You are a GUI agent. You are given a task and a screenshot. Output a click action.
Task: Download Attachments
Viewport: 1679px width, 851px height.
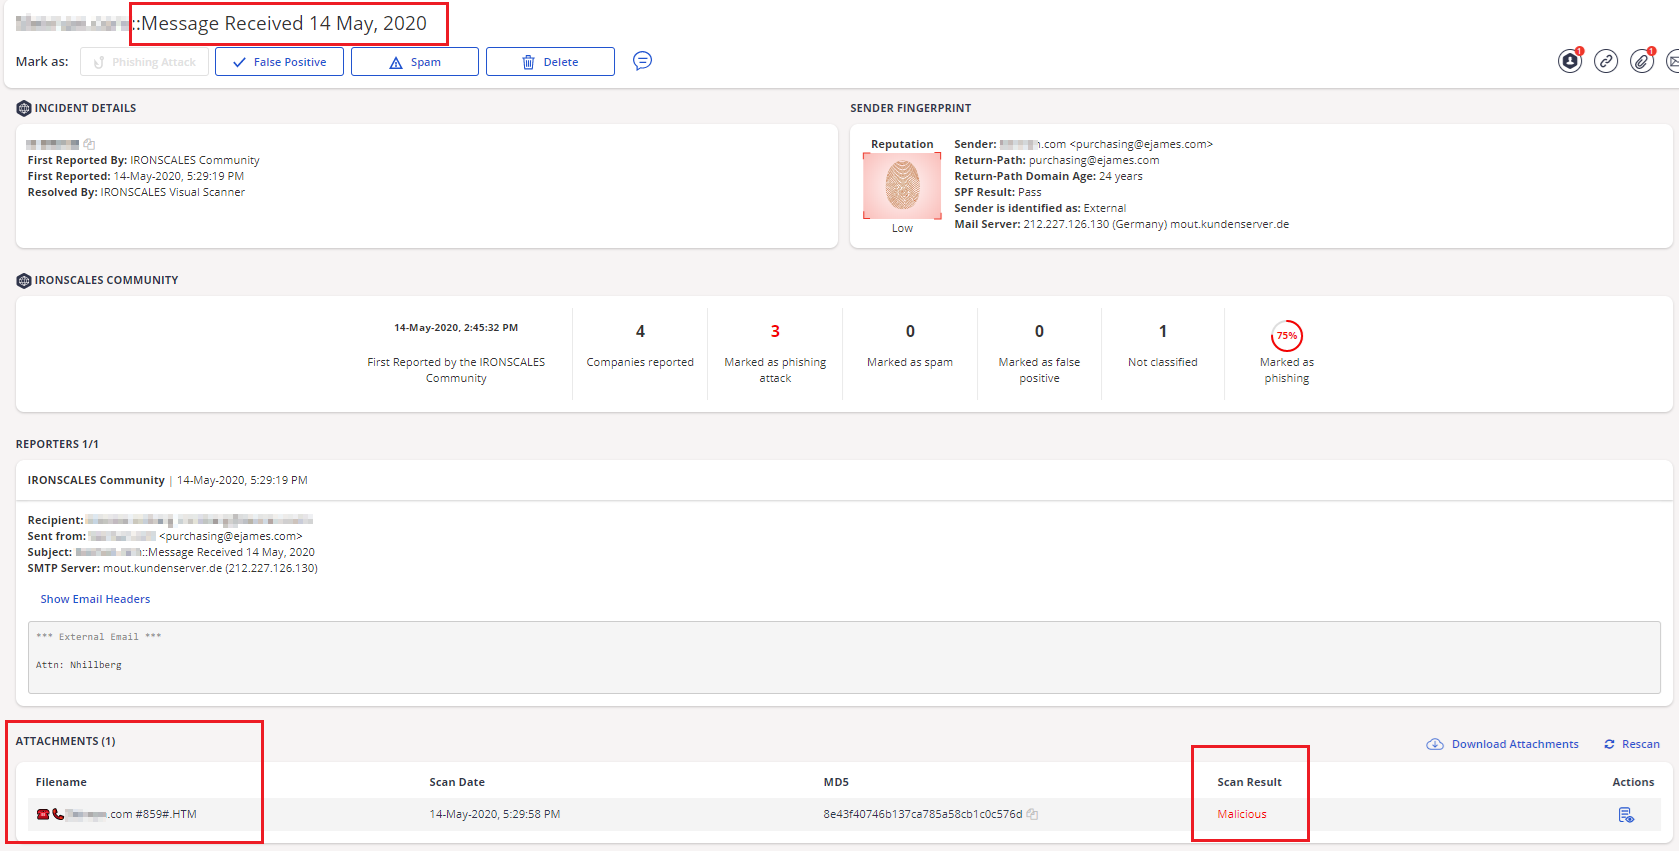1502,744
